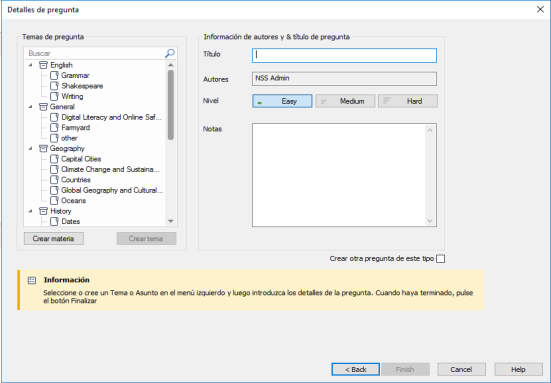The height and width of the screenshot is (383, 551).
Task: Select the 'Geography' subject label
Action: point(67,149)
